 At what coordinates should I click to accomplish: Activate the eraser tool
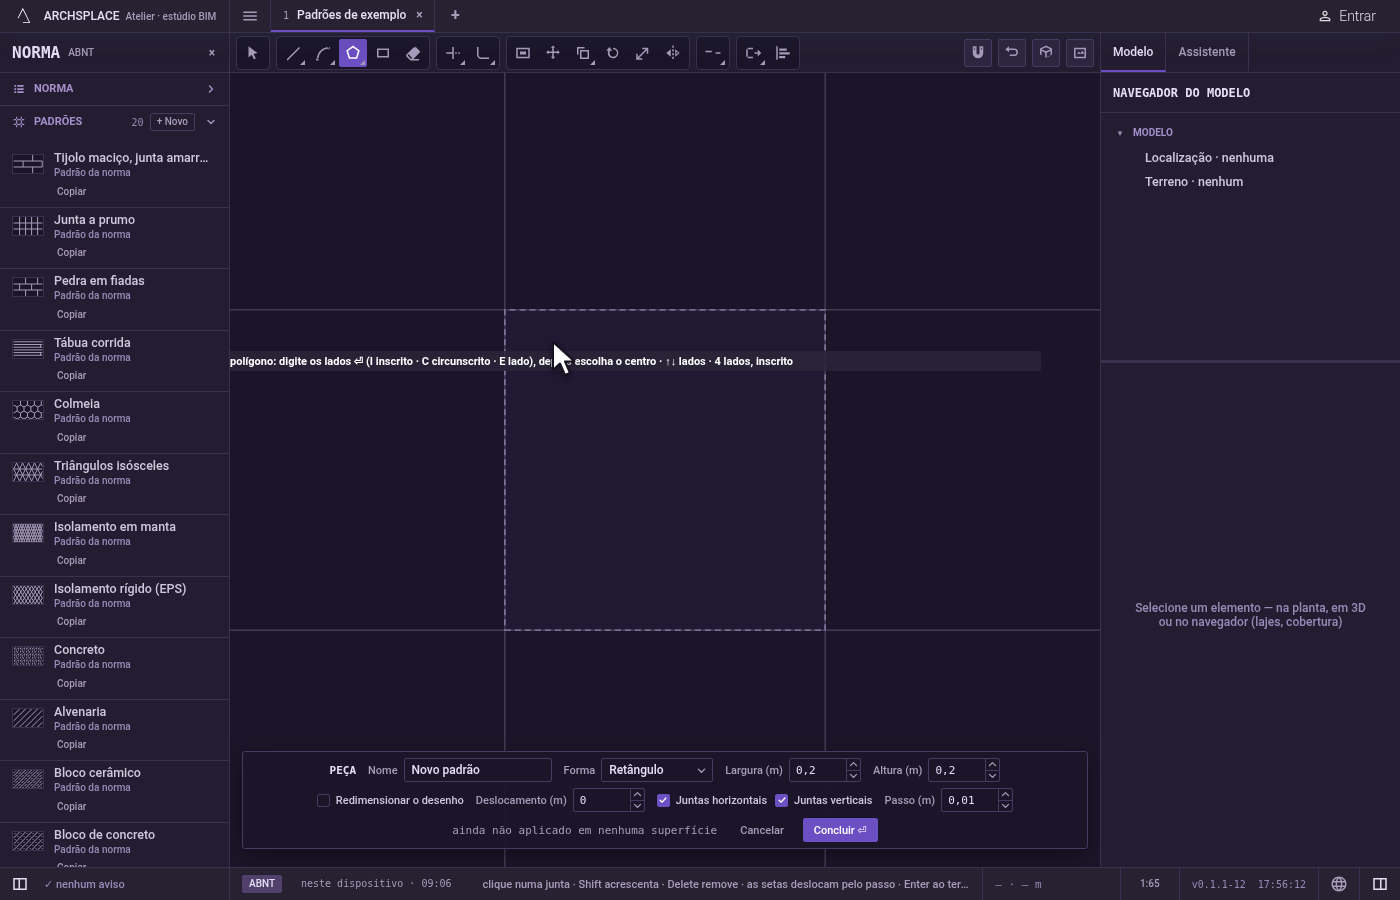point(413,53)
